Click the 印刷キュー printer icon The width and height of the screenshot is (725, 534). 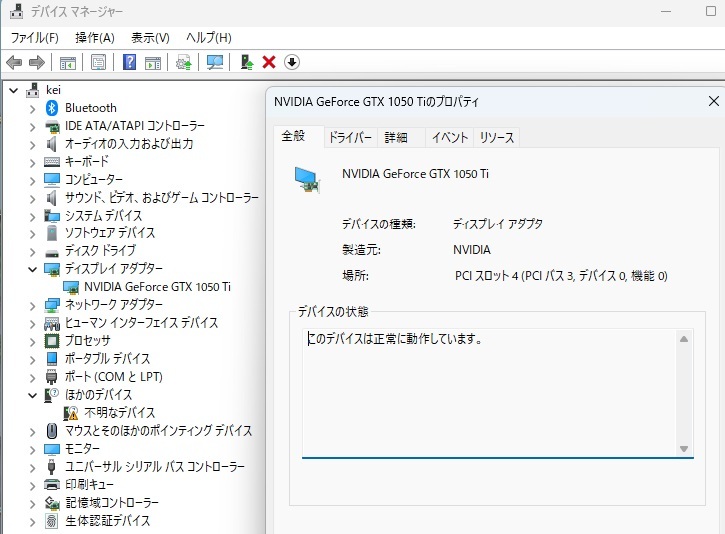click(x=52, y=485)
